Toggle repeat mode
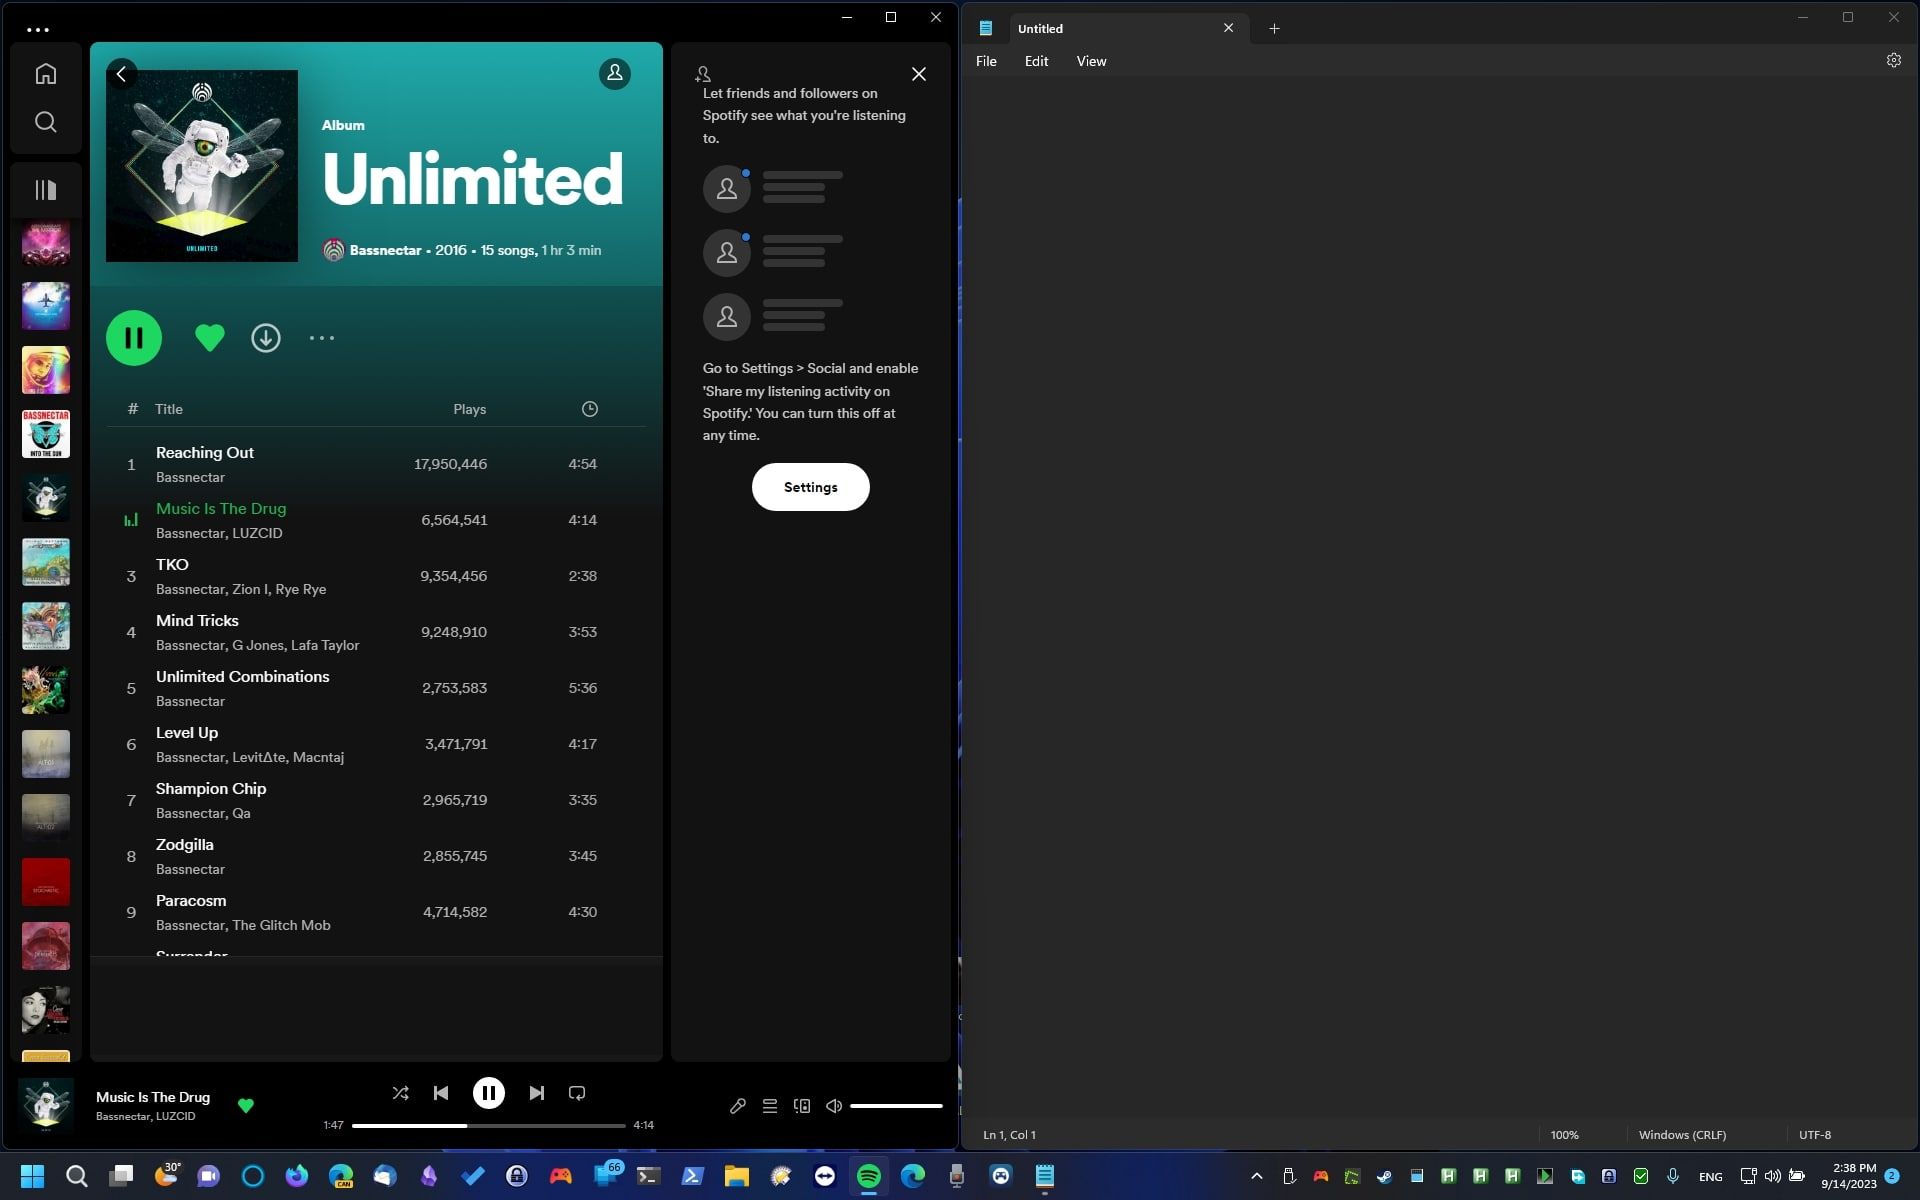The width and height of the screenshot is (1920, 1200). [577, 1093]
